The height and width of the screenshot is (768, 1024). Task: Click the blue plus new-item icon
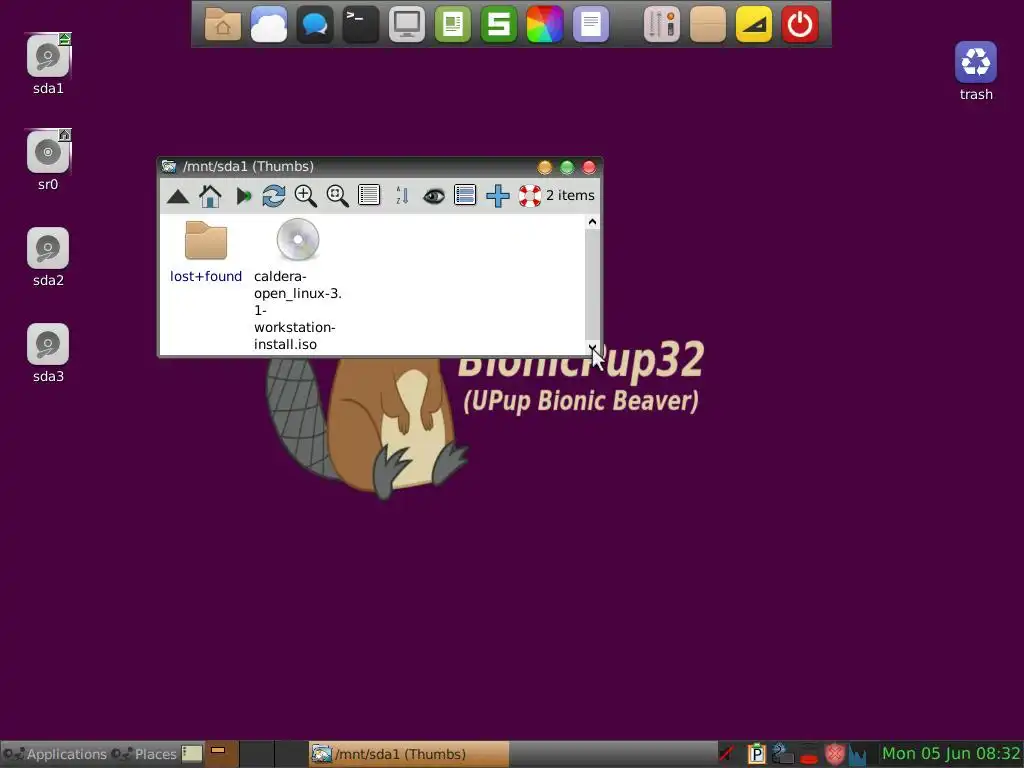point(498,196)
